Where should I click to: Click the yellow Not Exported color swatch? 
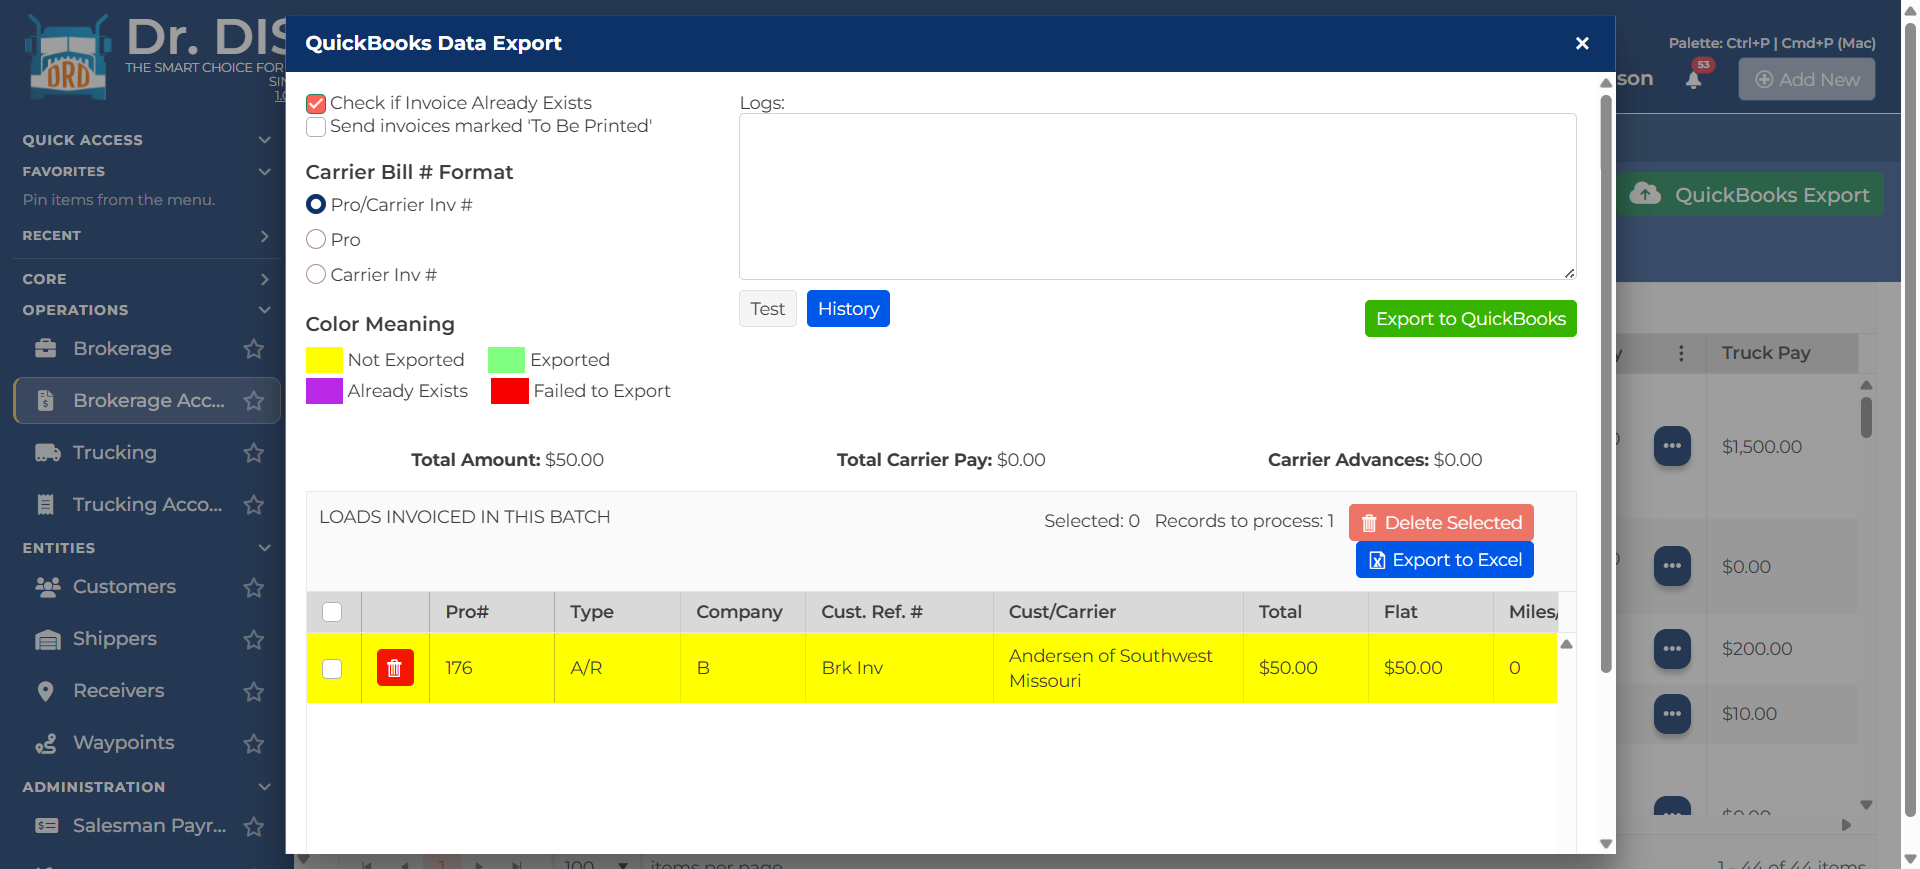pyautogui.click(x=324, y=360)
